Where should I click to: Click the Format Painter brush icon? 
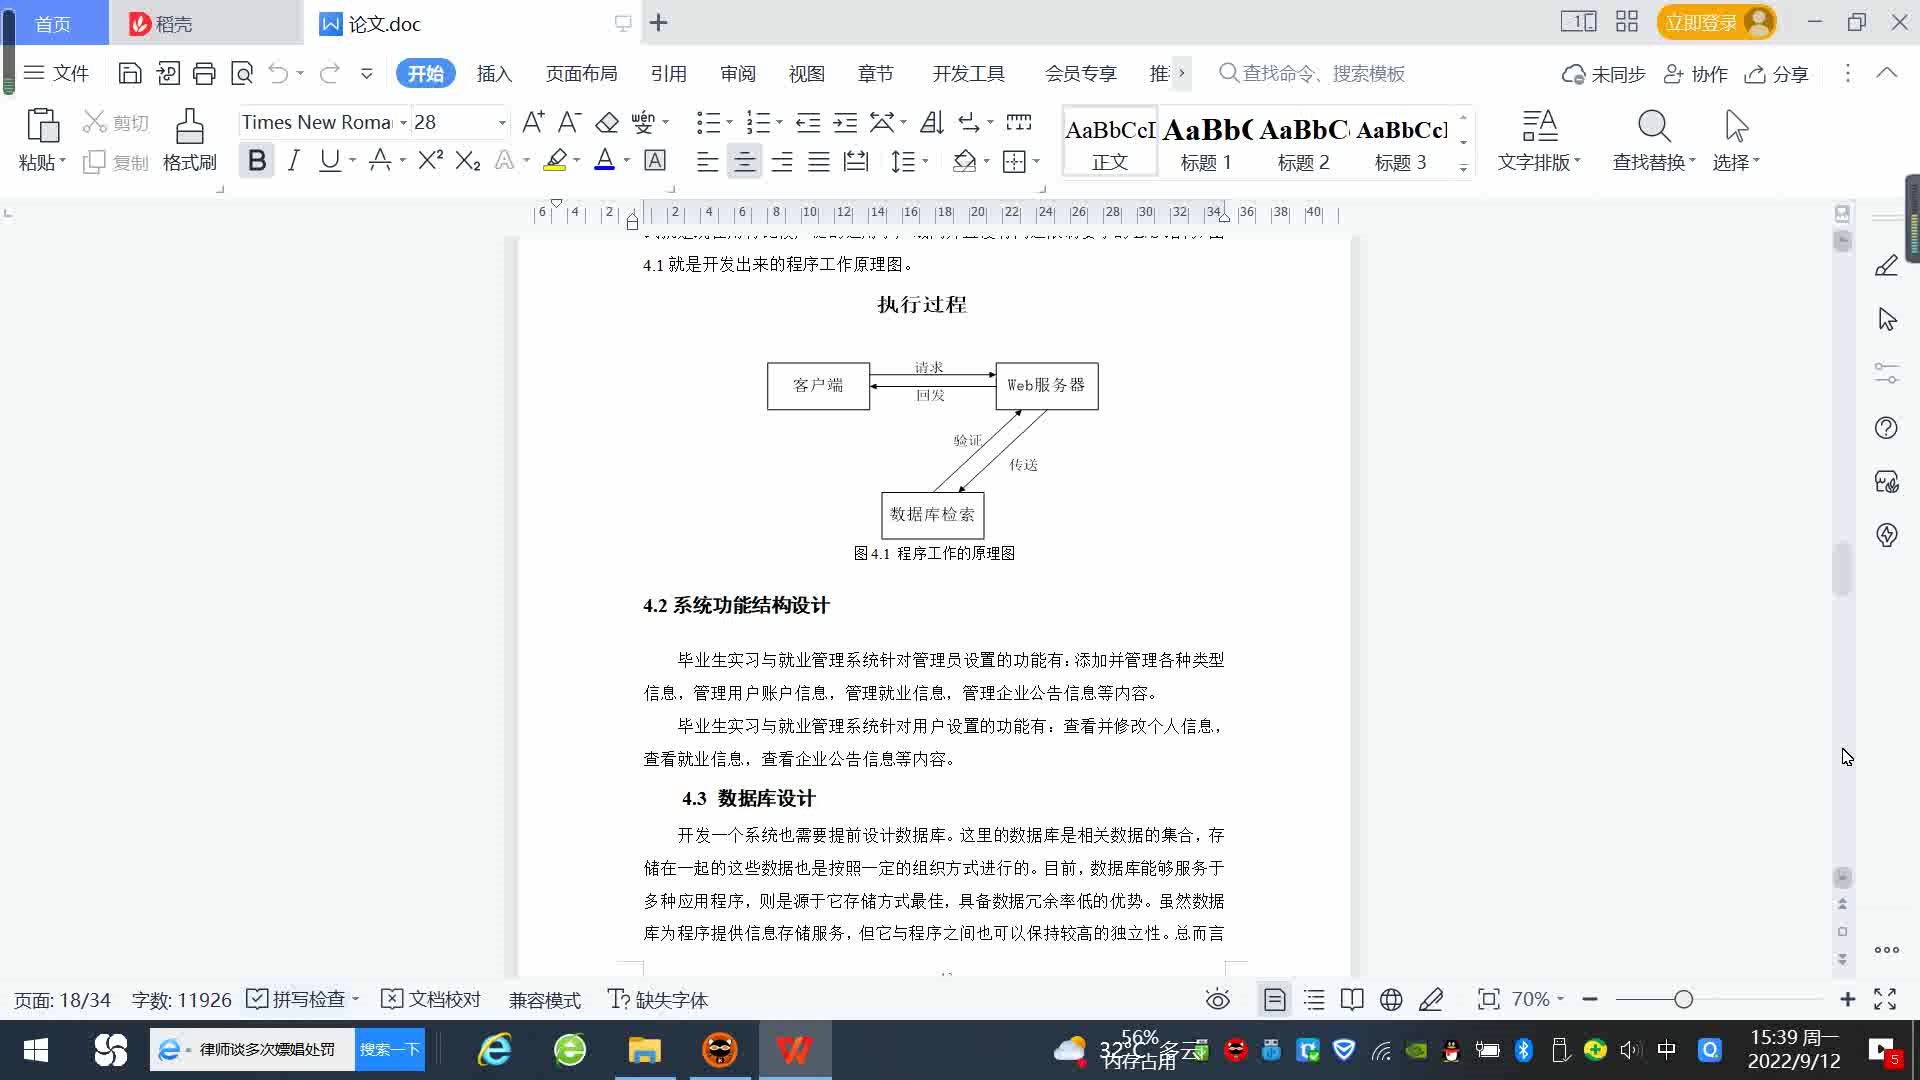pos(190,126)
